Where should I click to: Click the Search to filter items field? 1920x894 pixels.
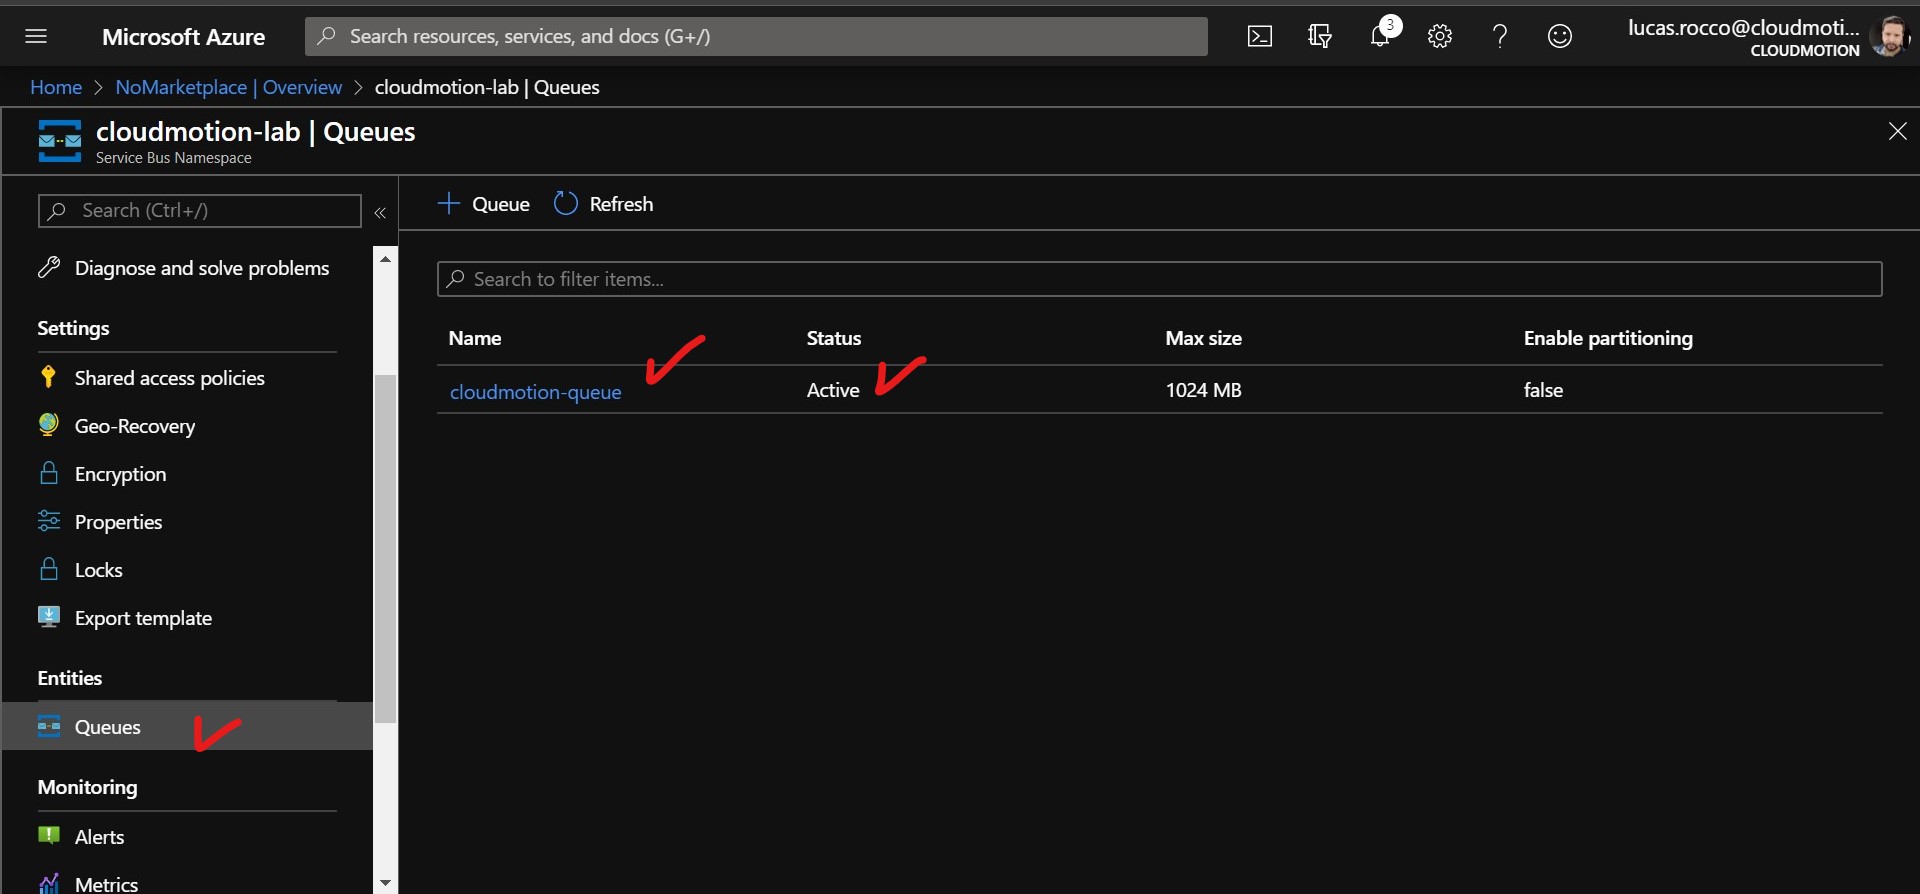point(1160,279)
